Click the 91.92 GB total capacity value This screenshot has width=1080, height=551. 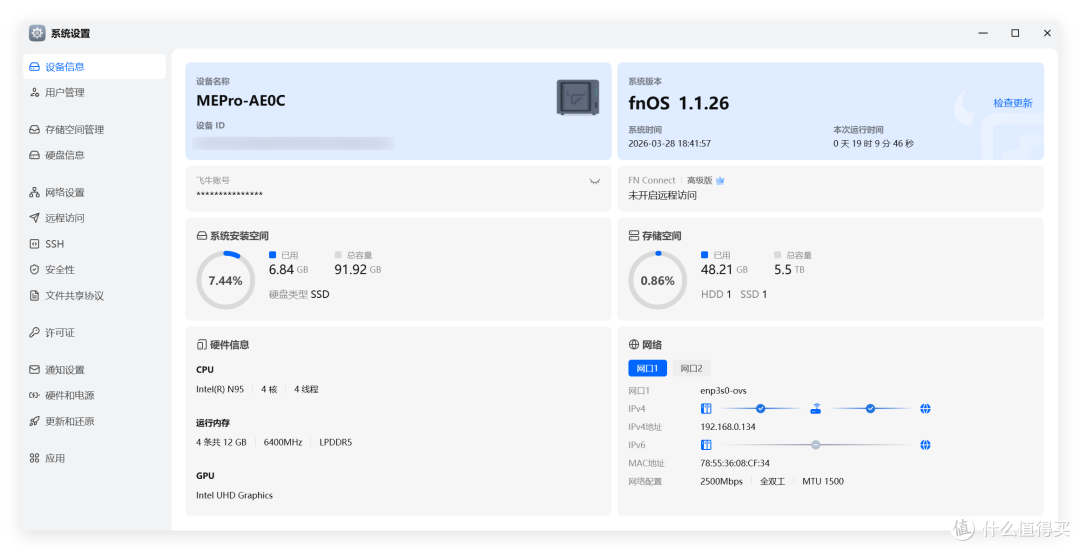[x=357, y=270]
